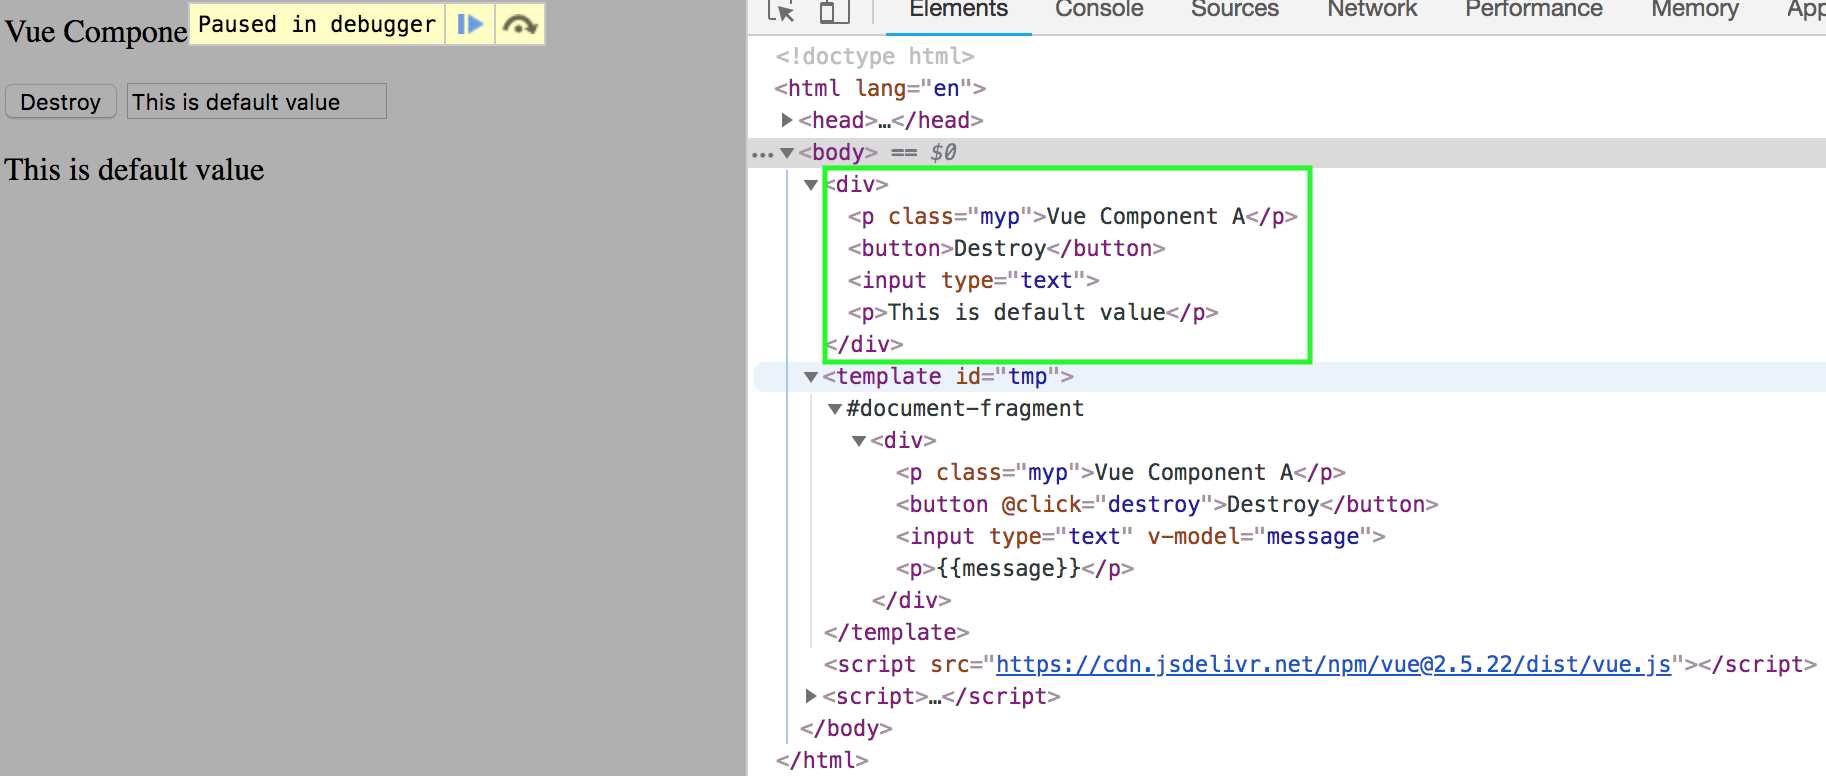Image resolution: width=1826 pixels, height=776 pixels.
Task: Toggle the device toolbar icon
Action: 834,10
